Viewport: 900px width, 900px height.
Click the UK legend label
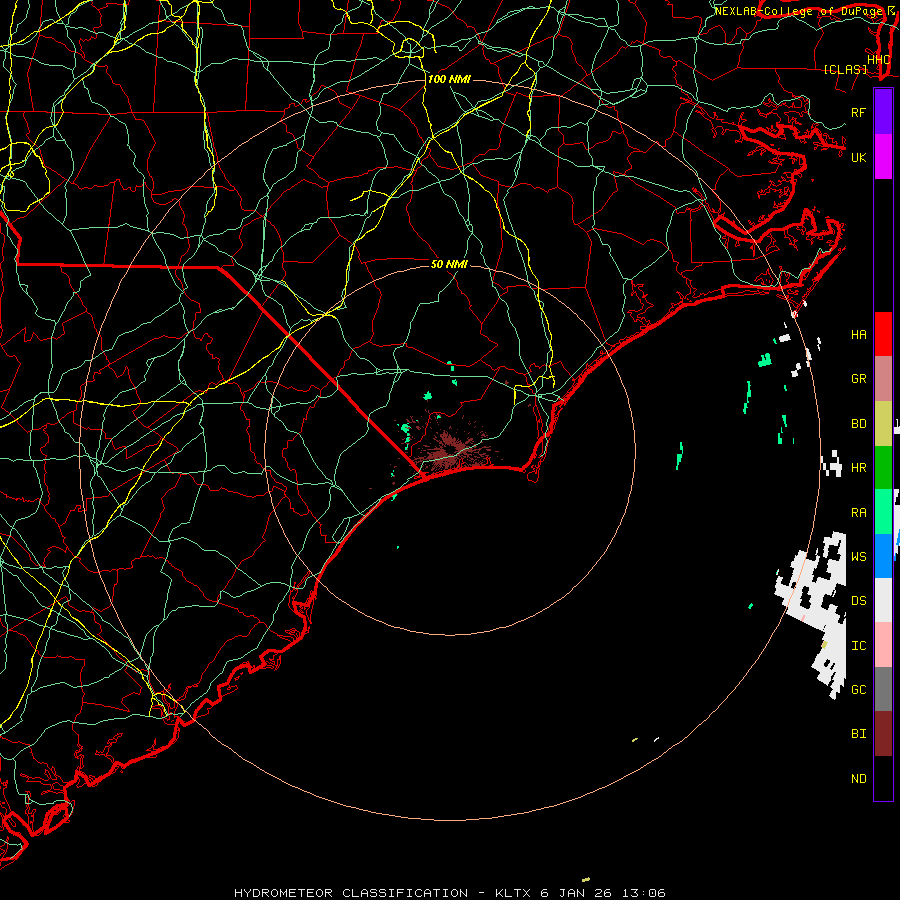[859, 157]
